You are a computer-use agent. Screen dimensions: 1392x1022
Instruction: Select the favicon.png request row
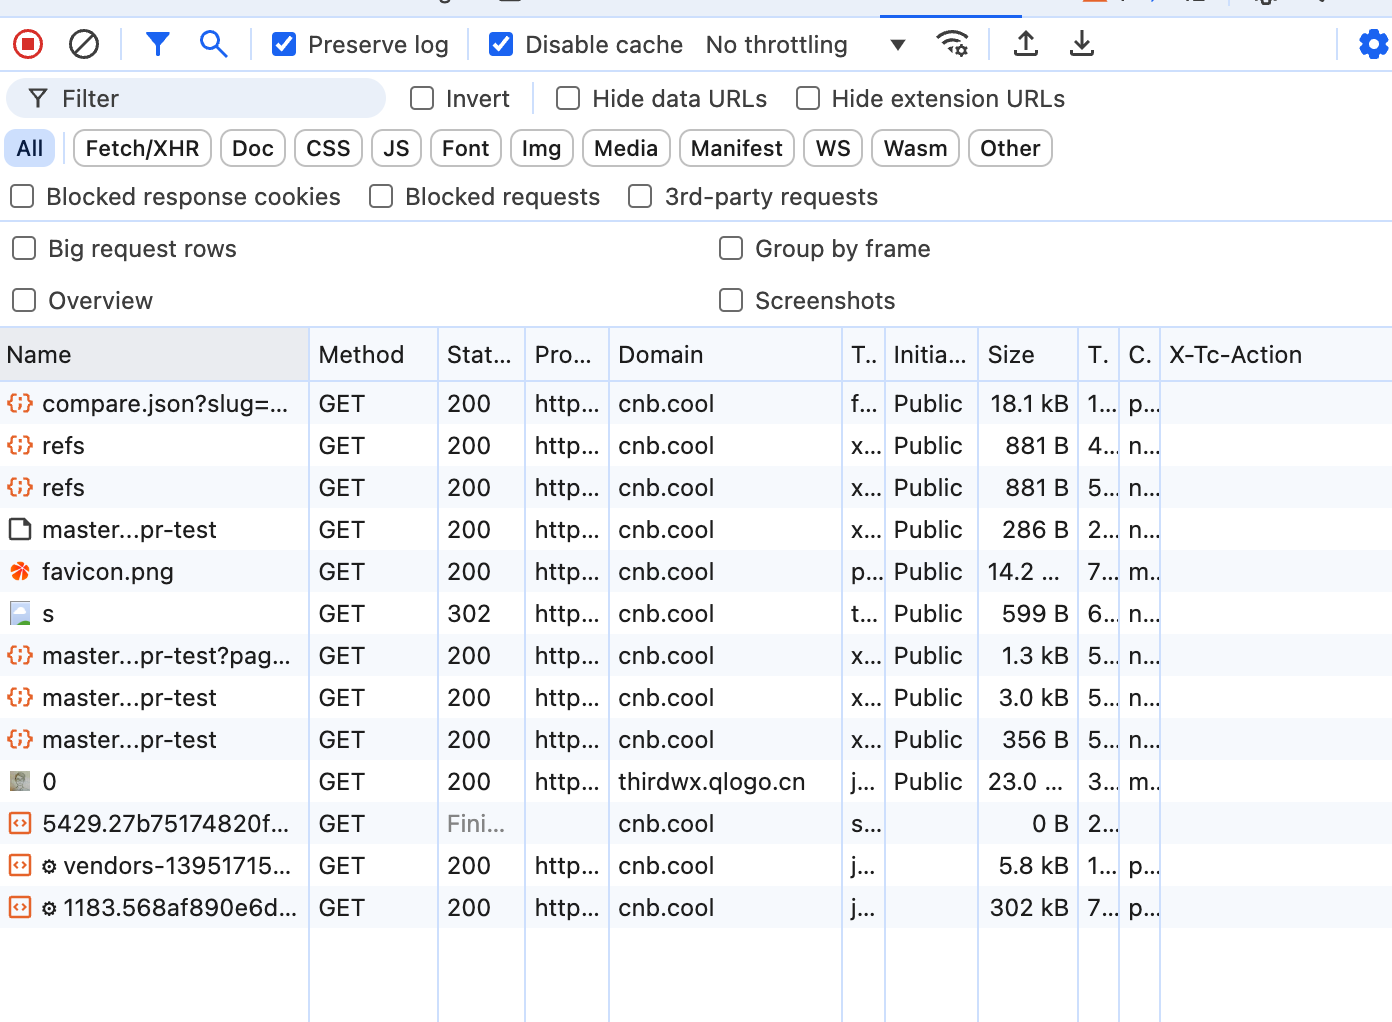coord(108,572)
